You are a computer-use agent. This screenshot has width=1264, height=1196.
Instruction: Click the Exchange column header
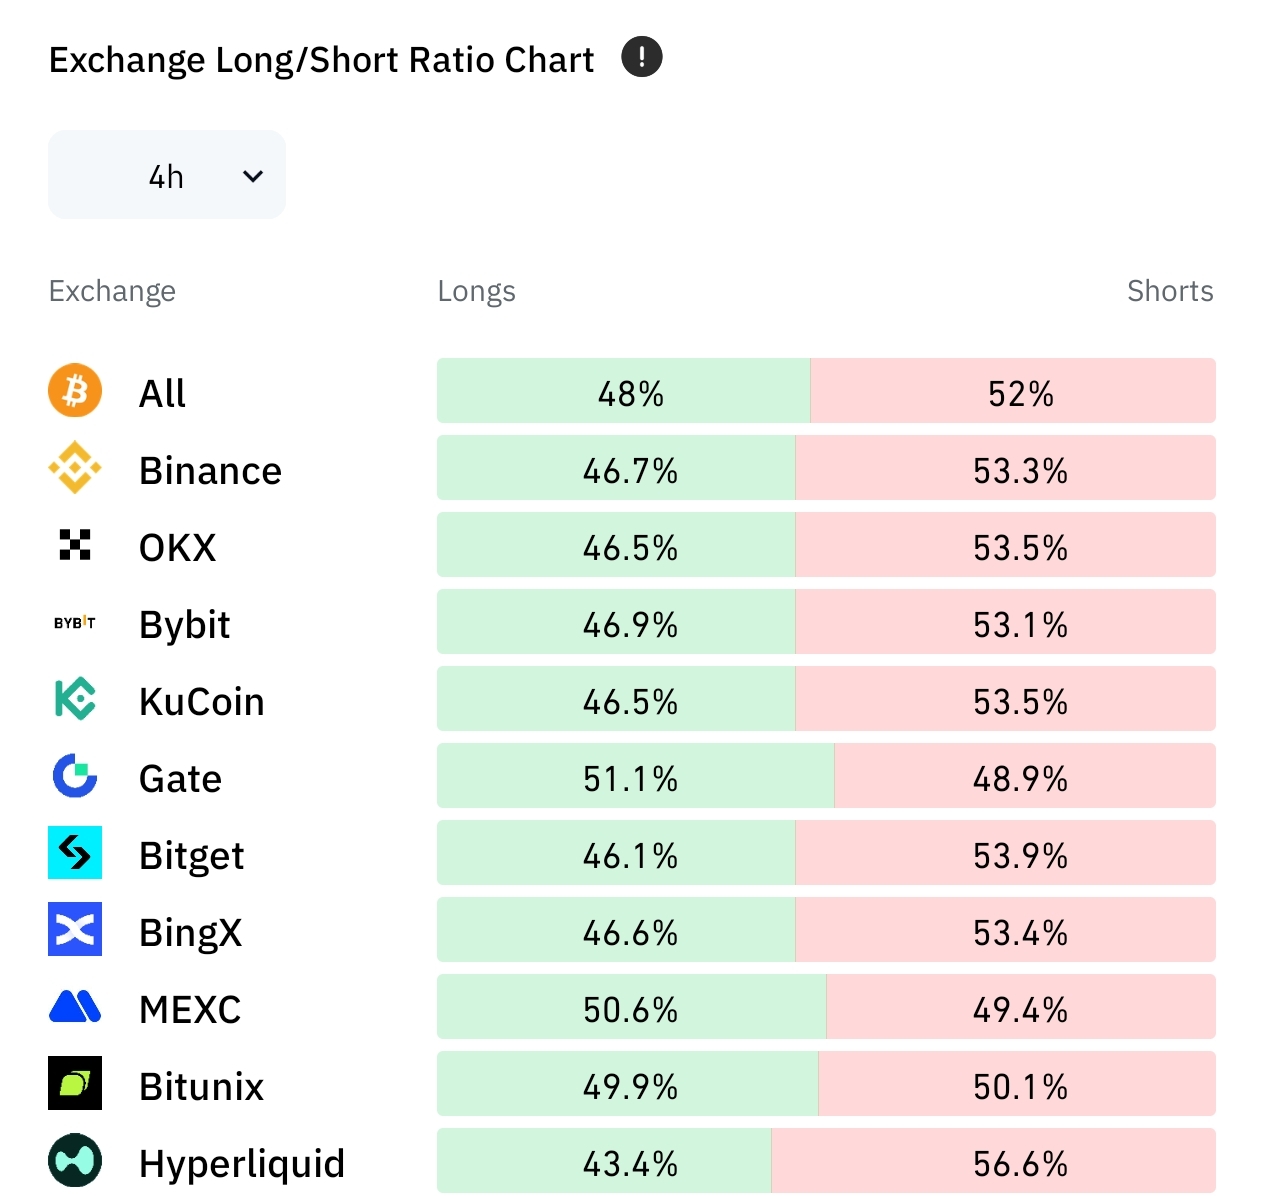coord(112,291)
